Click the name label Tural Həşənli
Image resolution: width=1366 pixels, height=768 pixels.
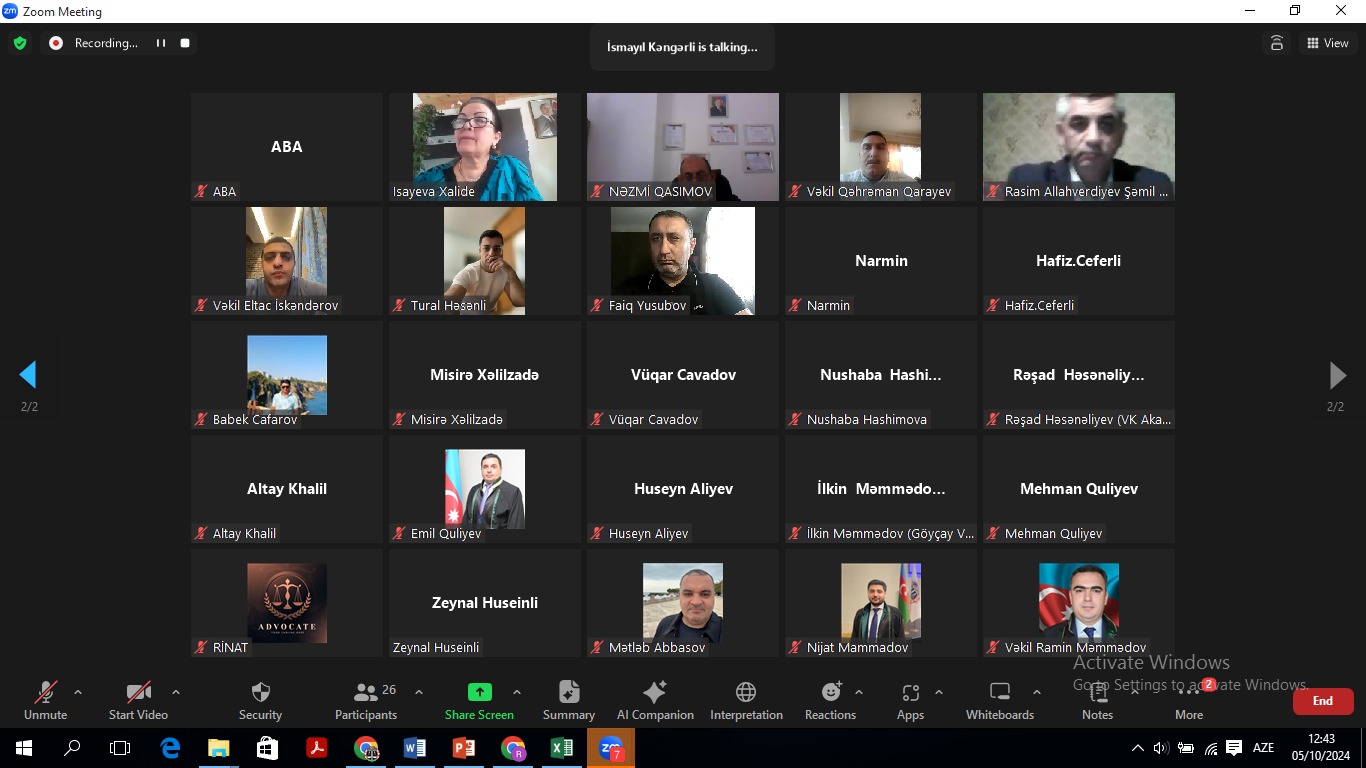coord(448,306)
